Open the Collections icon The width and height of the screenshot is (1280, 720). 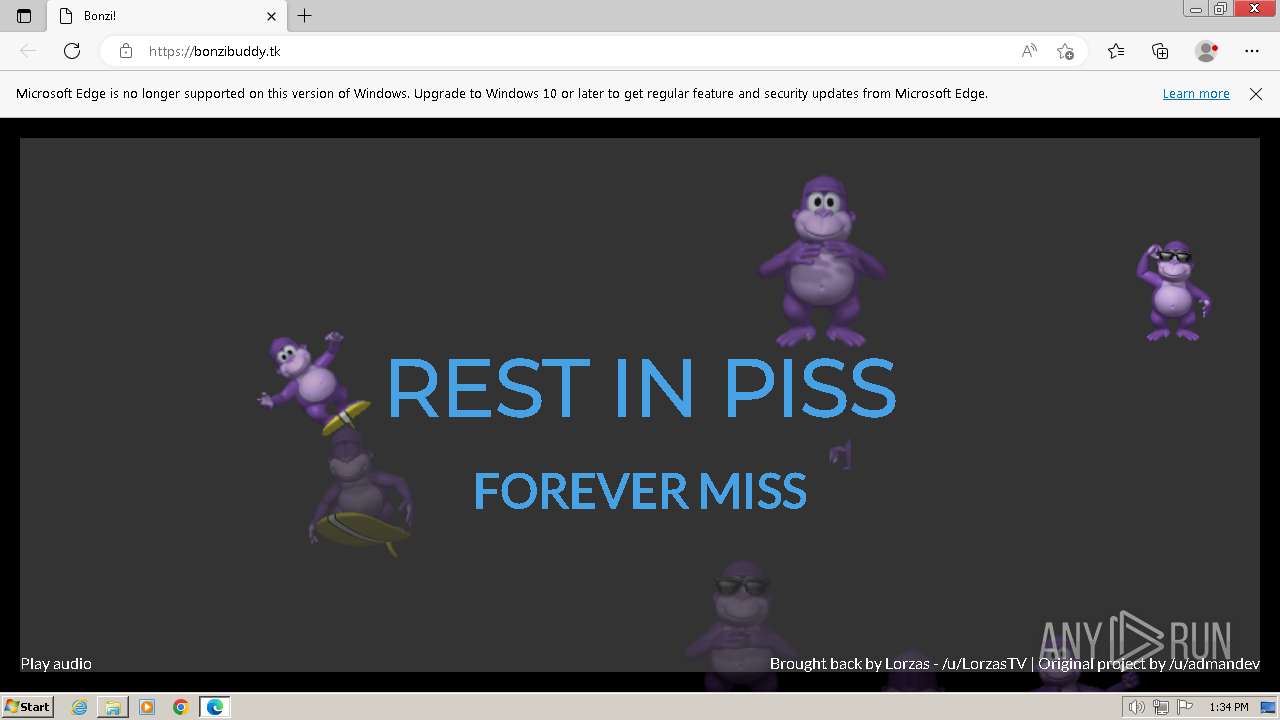pos(1160,51)
